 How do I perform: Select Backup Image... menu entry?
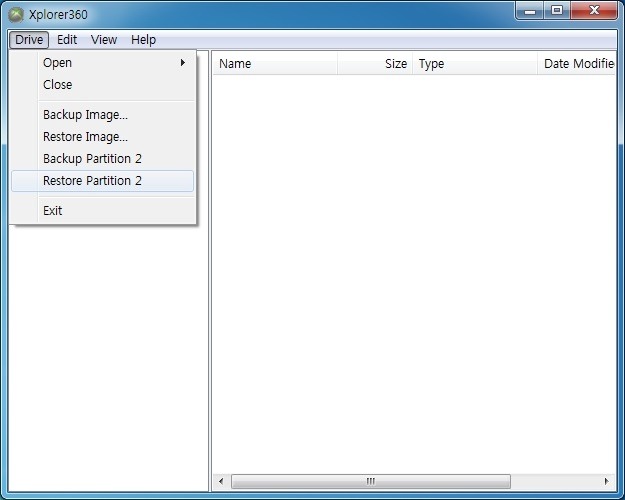pyautogui.click(x=103, y=115)
